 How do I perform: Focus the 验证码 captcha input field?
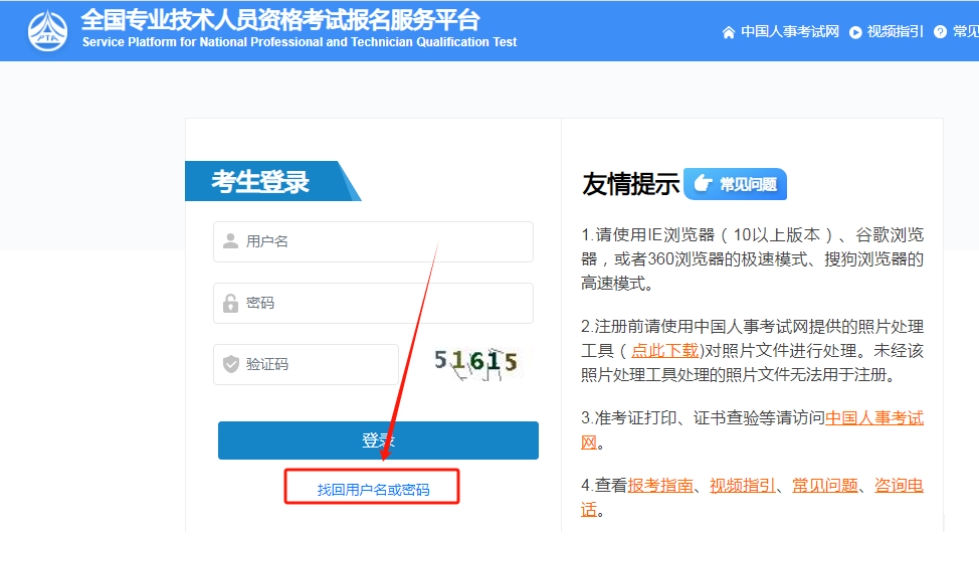coord(318,364)
